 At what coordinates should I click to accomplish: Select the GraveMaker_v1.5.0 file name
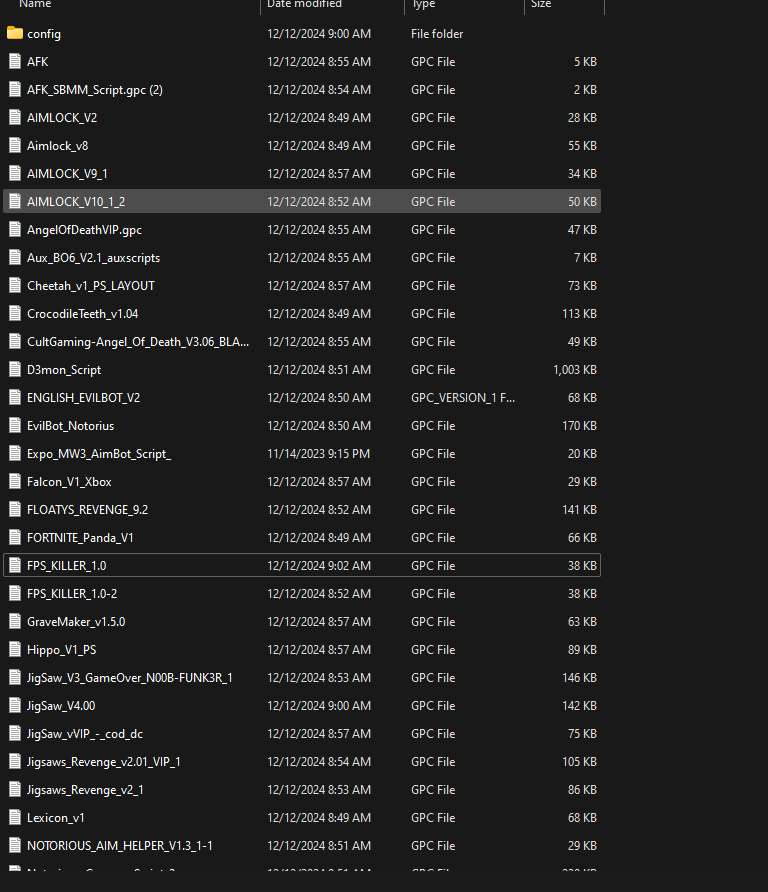(x=76, y=622)
